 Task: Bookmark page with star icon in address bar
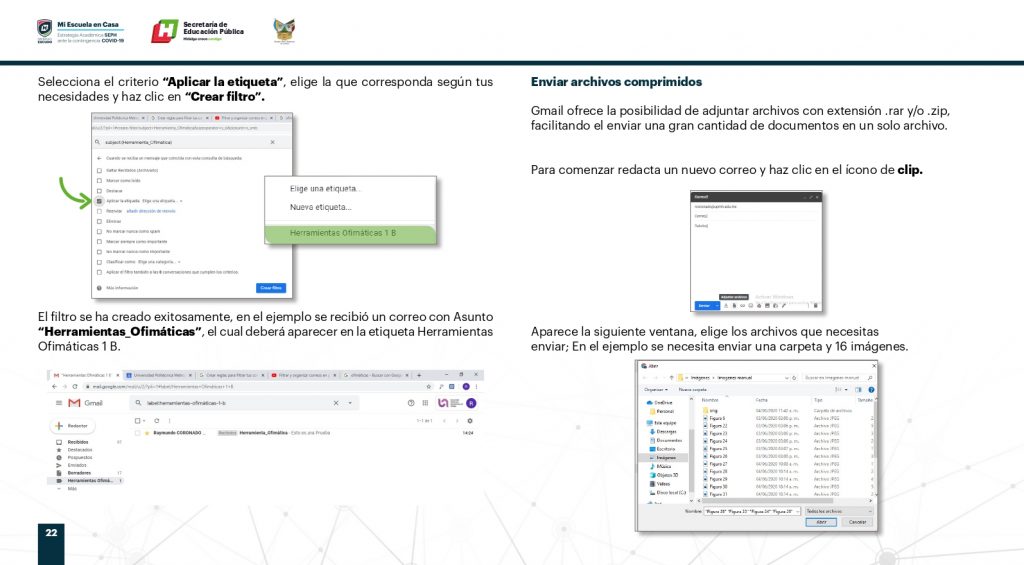click(429, 387)
